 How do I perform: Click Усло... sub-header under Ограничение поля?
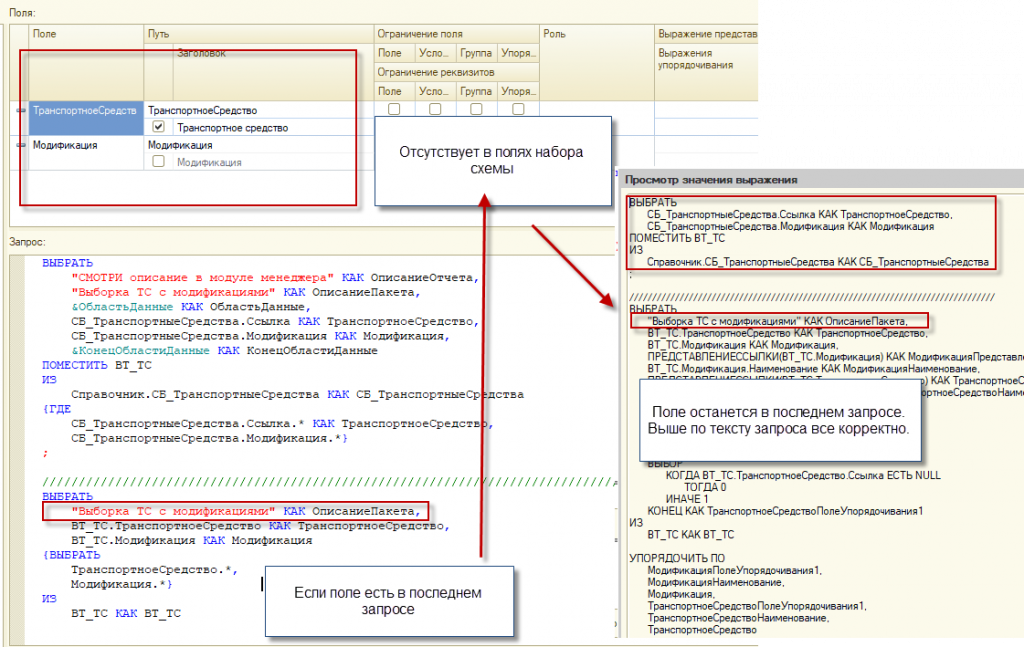[x=435, y=53]
